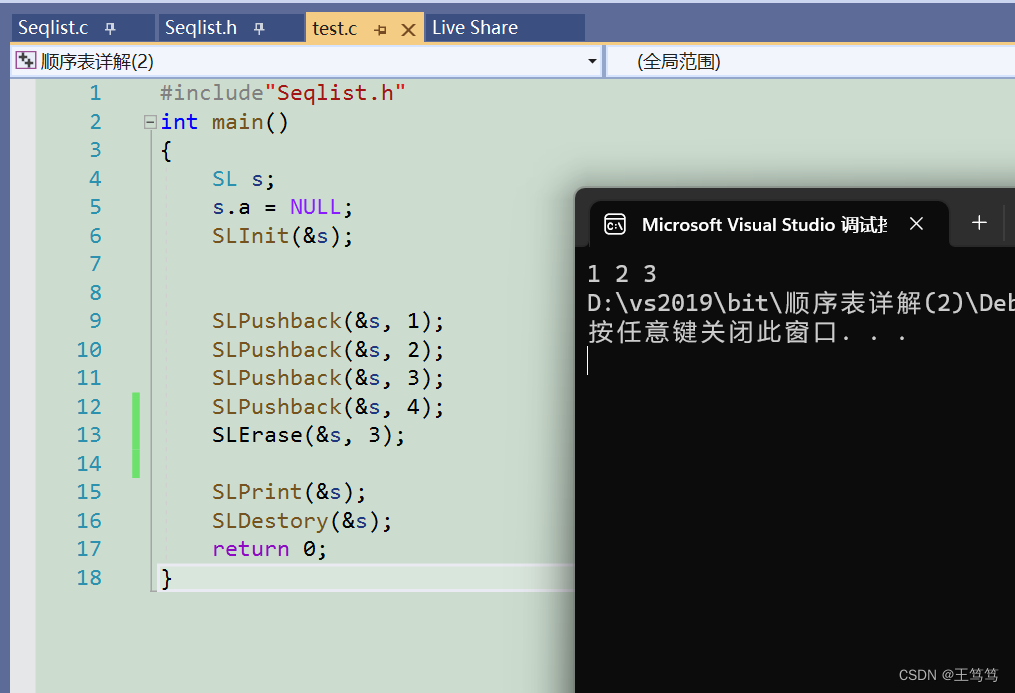The width and height of the screenshot is (1015, 693).
Task: Toggle pin icon on test.c tab
Action: (x=381, y=30)
